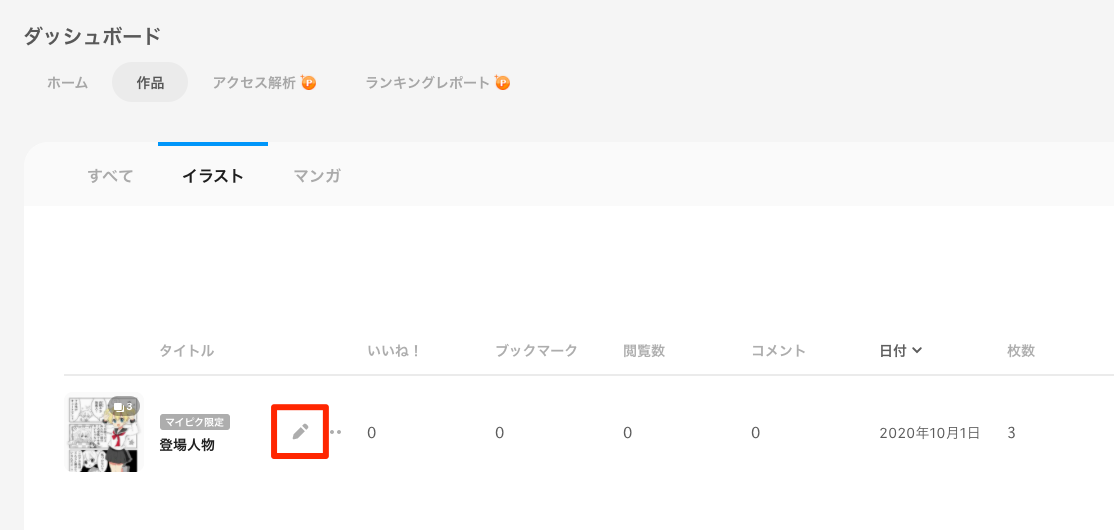Sort by the ブックマーク column header
1114x530 pixels.
click(536, 350)
